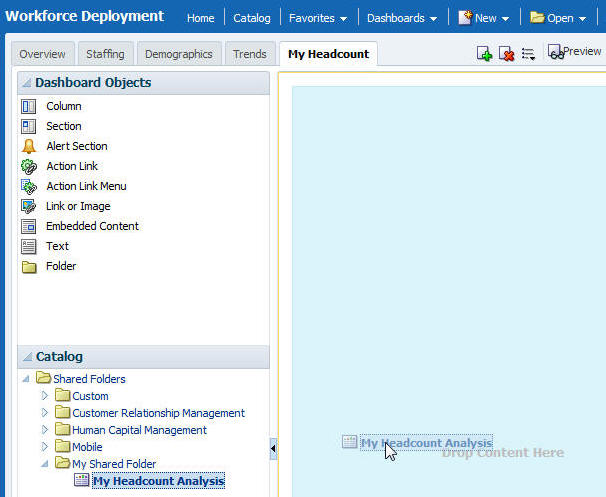
Task: Select Folder label in Dashboard Objects
Action: pyautogui.click(x=61, y=267)
